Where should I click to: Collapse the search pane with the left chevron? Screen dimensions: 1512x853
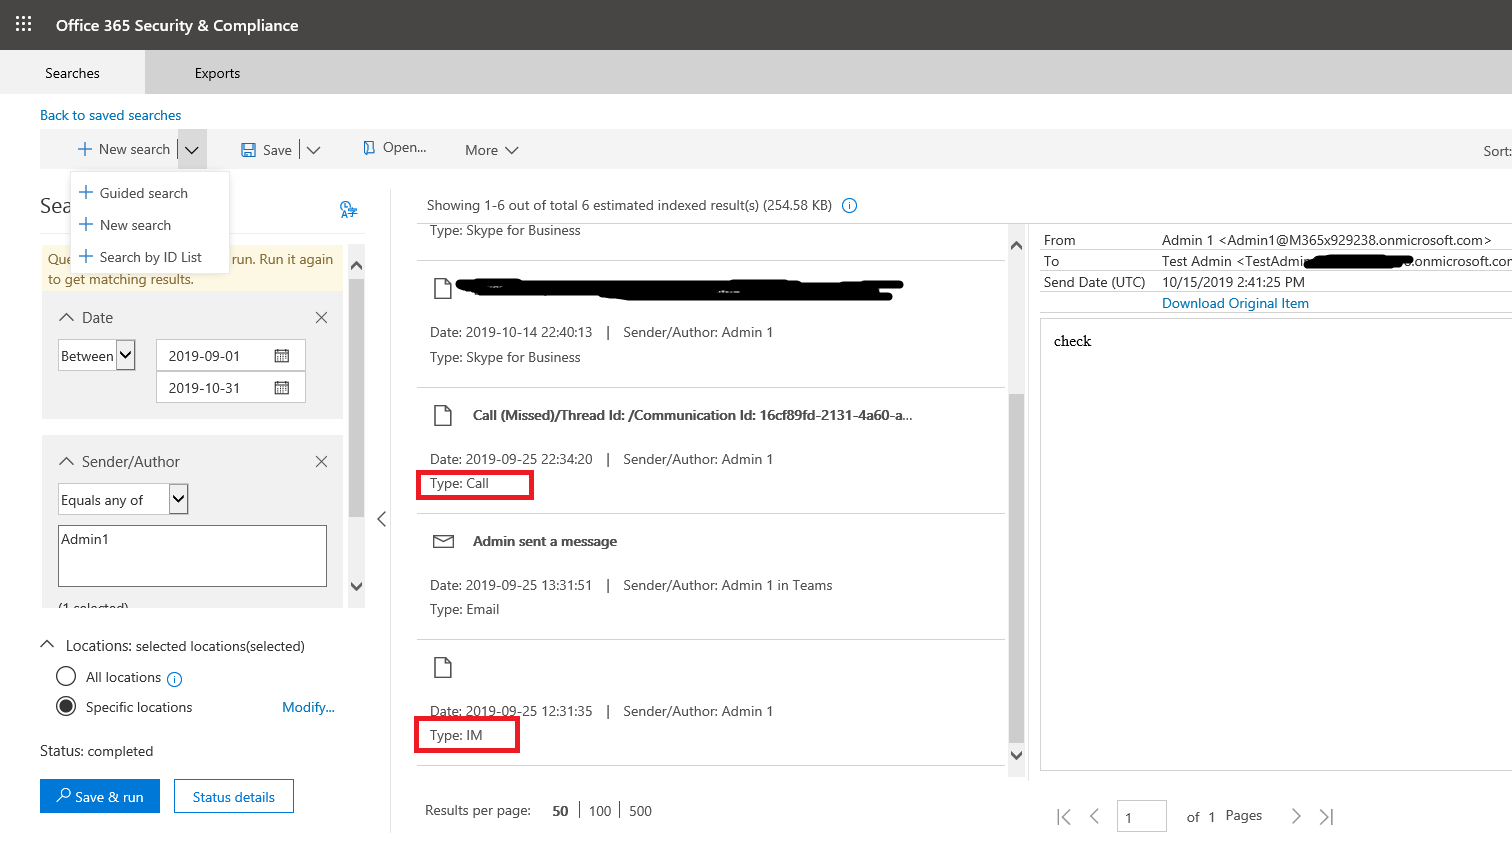pyautogui.click(x=381, y=519)
